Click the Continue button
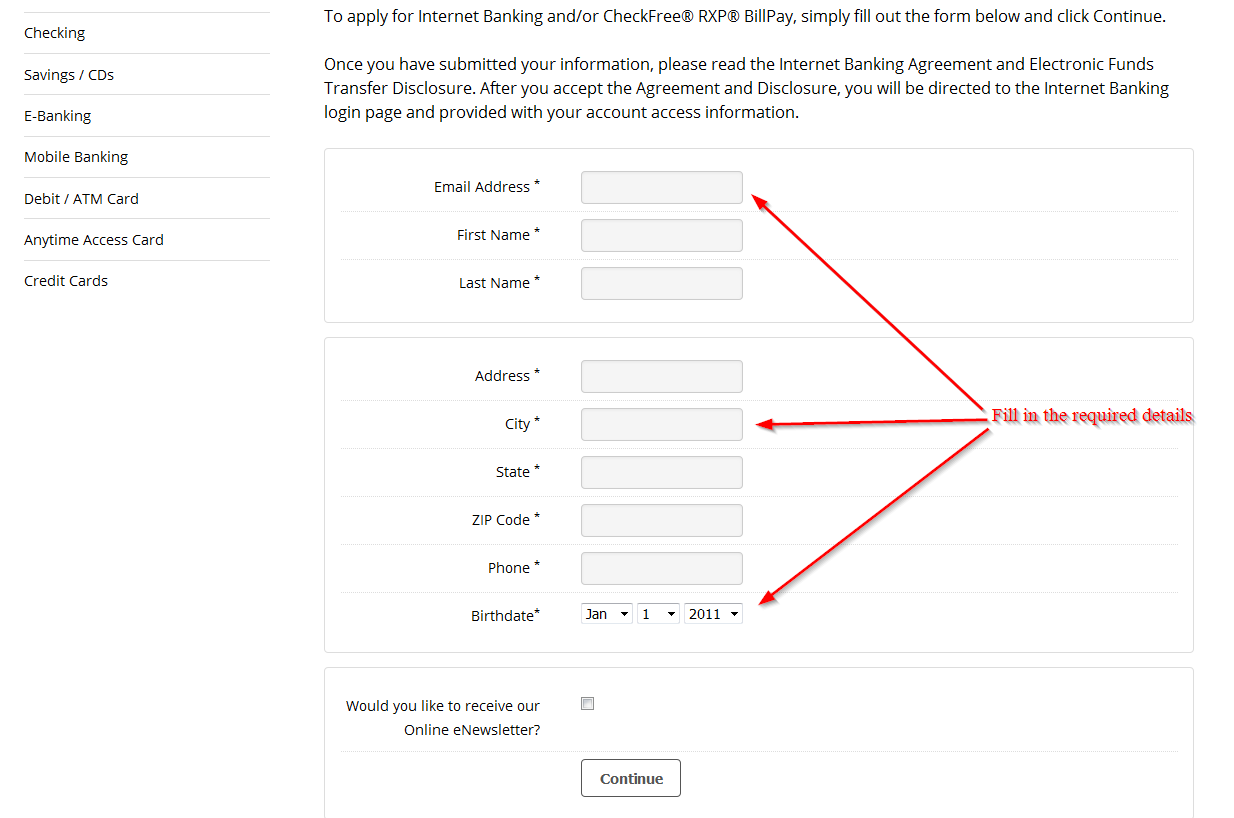 [631, 778]
